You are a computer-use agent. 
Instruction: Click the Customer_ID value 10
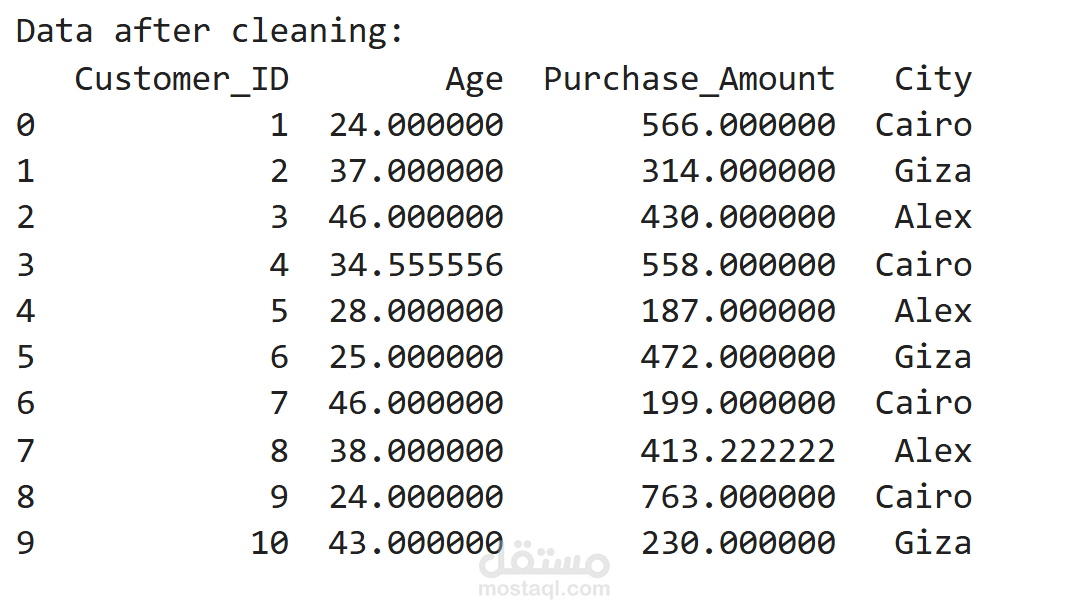click(x=269, y=543)
